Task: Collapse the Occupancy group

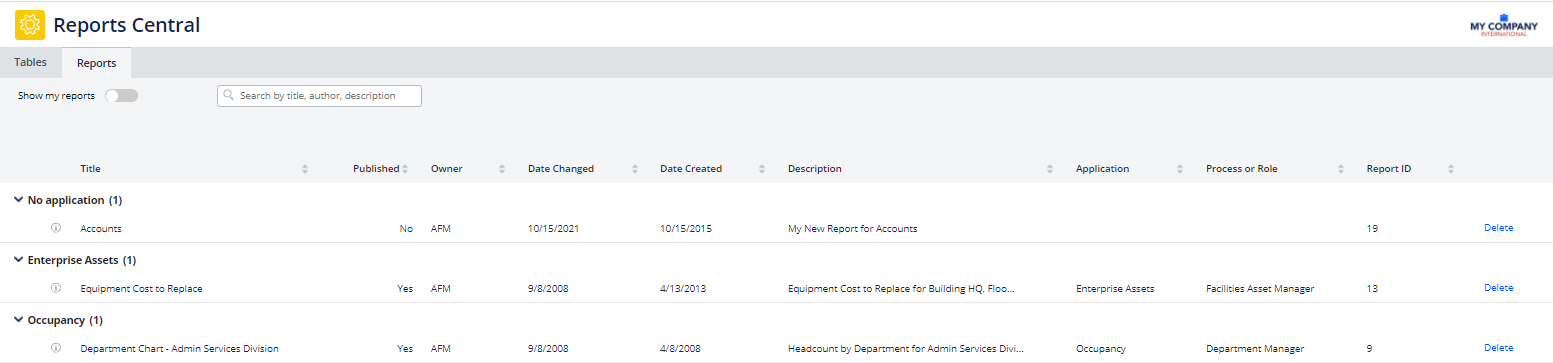Action: pyautogui.click(x=18, y=320)
